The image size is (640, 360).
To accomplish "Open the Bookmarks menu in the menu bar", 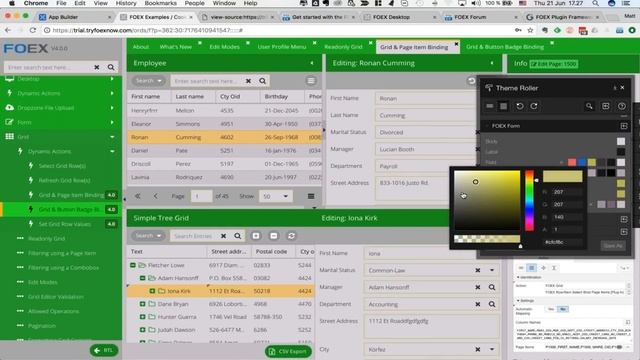I will [160, 3].
